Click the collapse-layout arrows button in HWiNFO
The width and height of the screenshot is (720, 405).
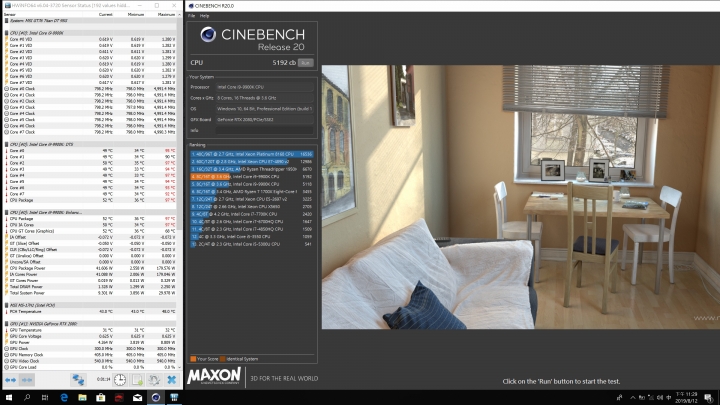tap(27, 380)
